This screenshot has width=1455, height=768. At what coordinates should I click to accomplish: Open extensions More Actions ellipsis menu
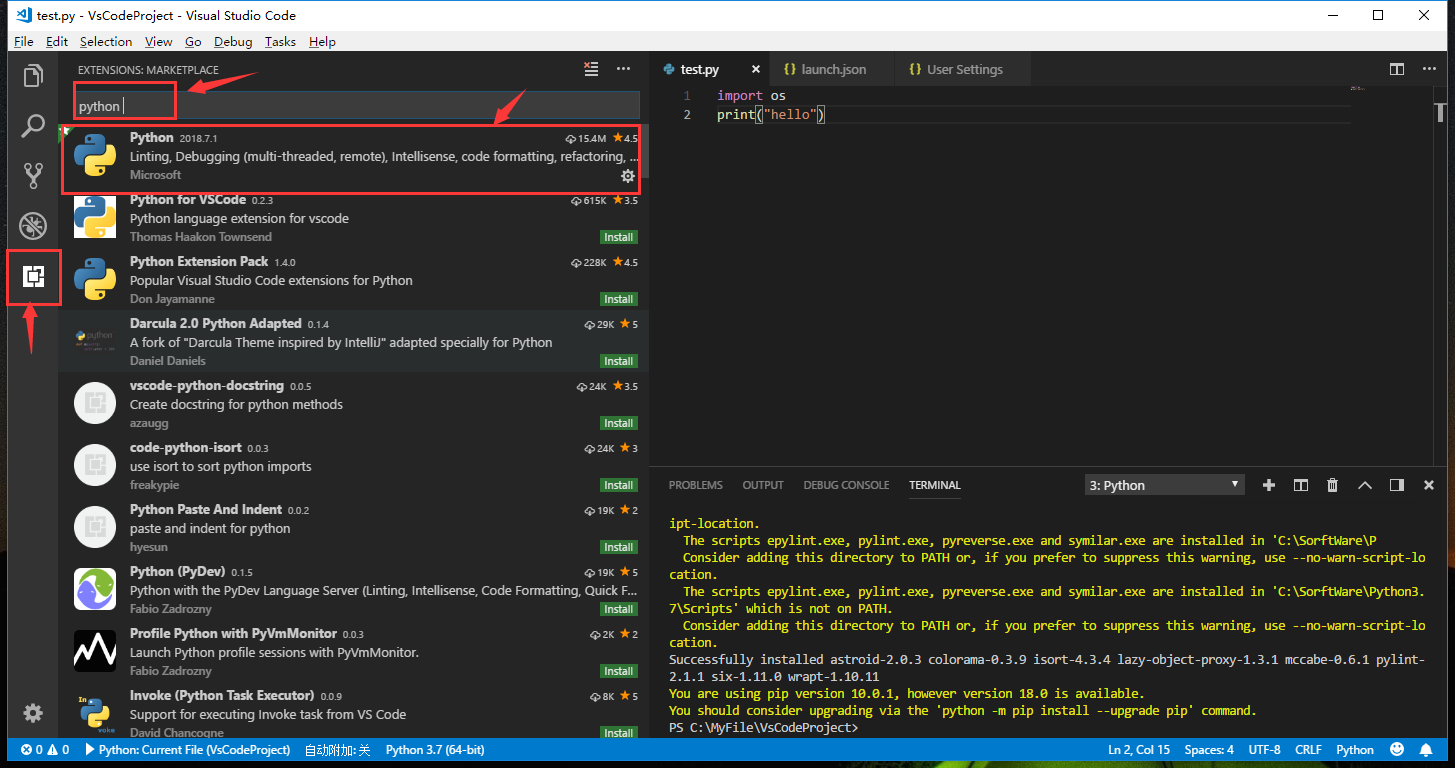tap(623, 69)
